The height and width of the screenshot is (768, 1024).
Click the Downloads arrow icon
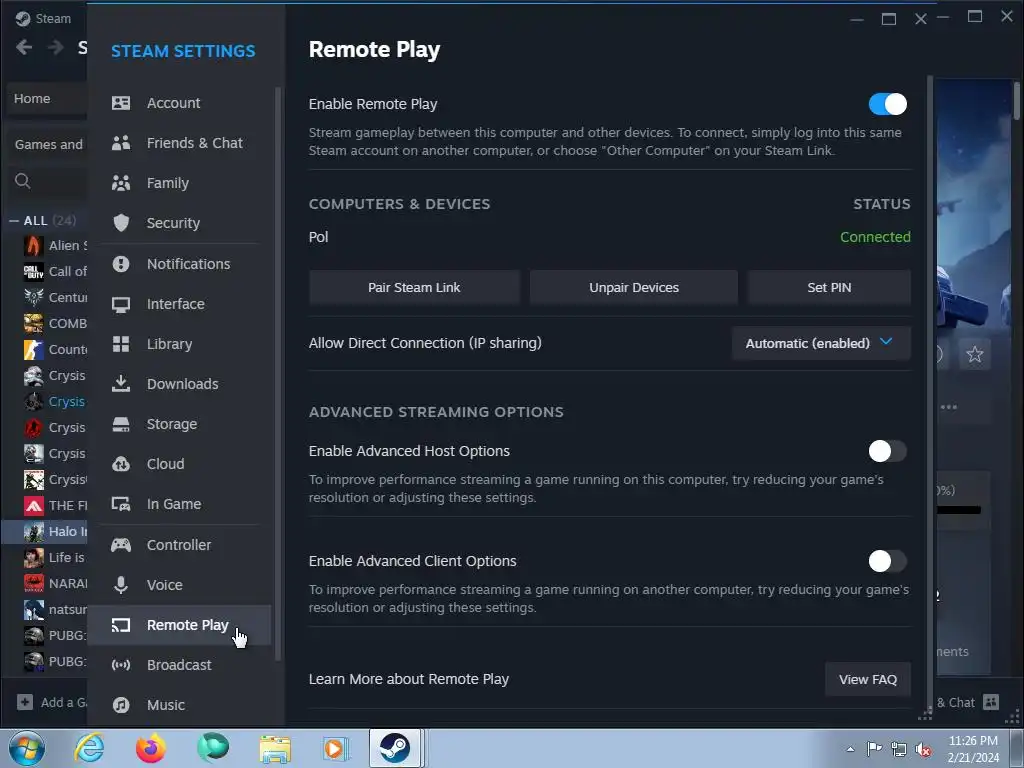coord(121,384)
